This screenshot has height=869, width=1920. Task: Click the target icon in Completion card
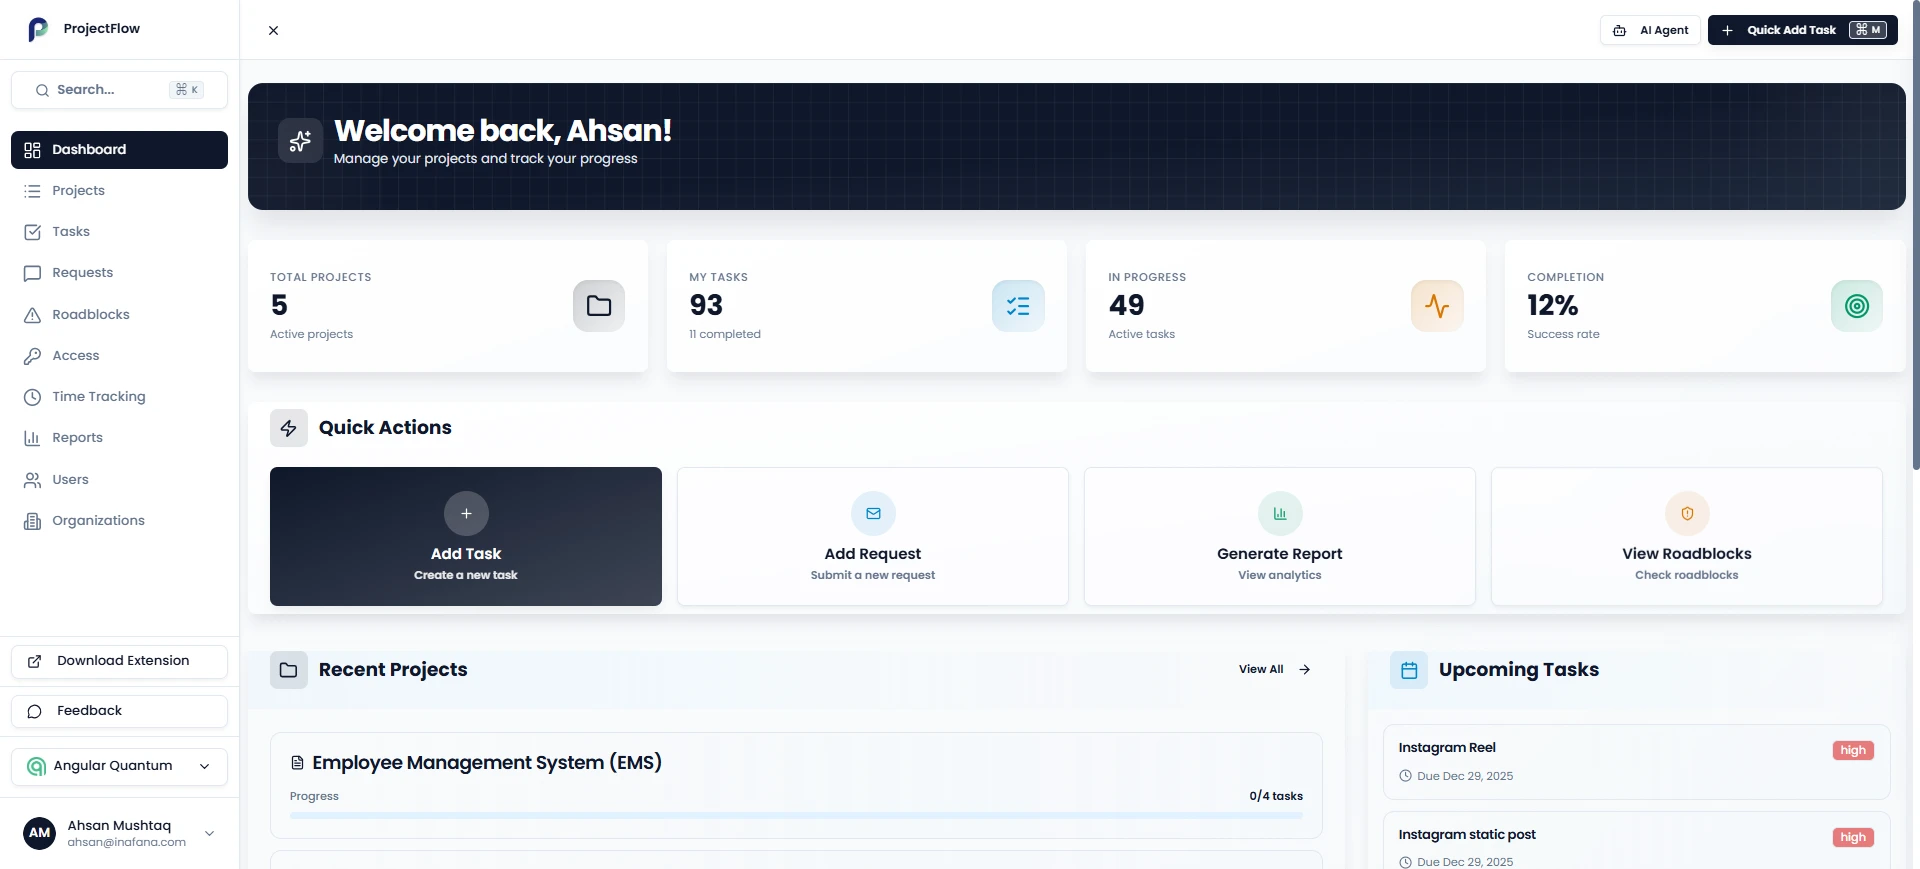click(x=1855, y=306)
